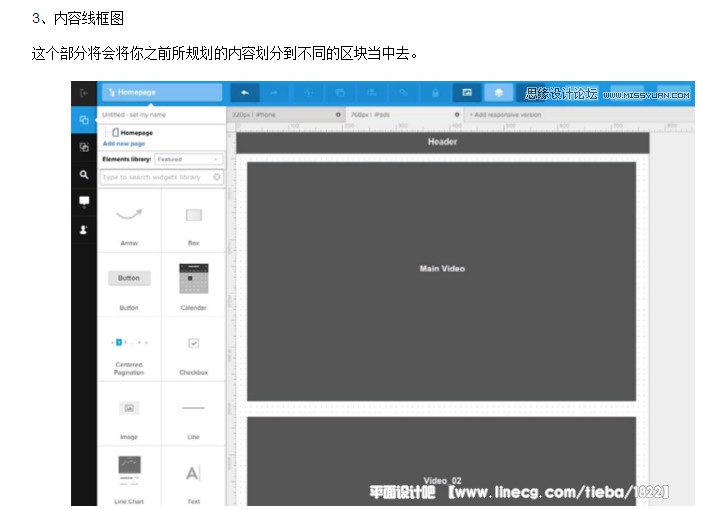Select the Button widget in the library
This screenshot has width=703, height=509.
129,285
